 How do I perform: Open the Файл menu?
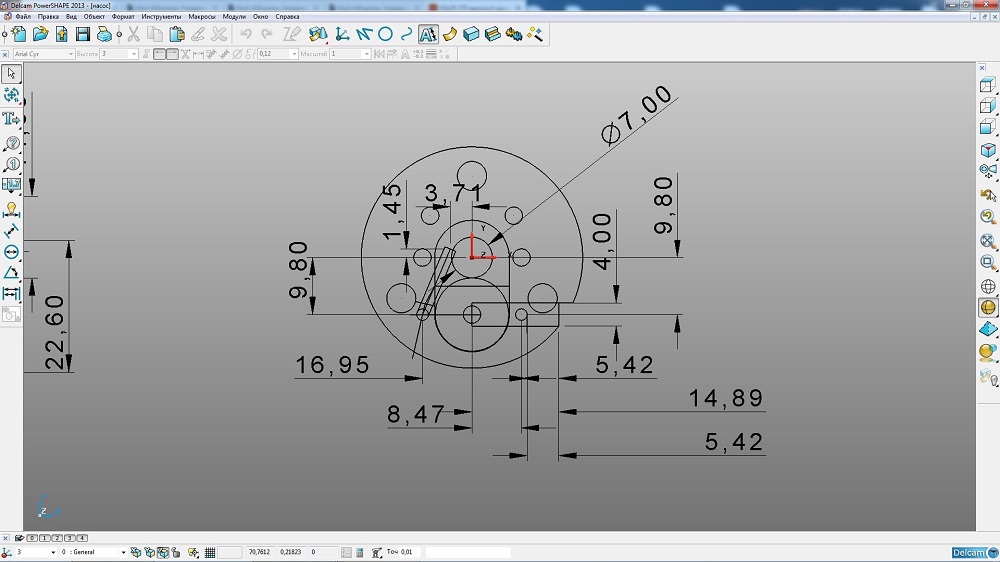click(23, 17)
